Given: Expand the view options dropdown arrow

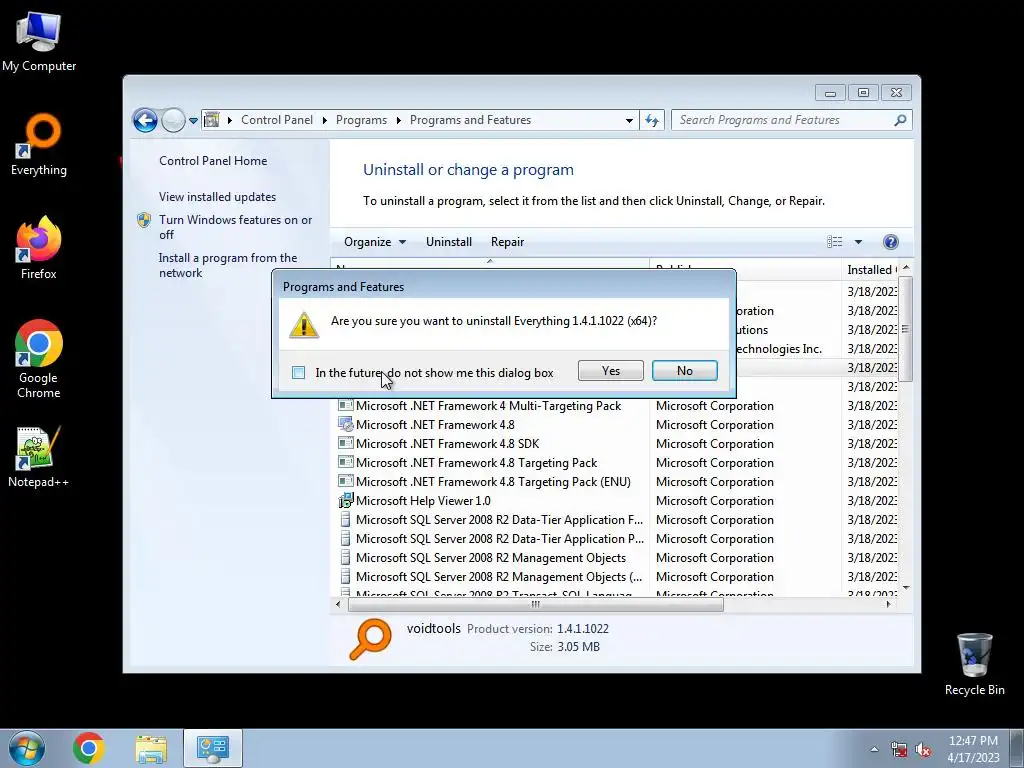Looking at the screenshot, I should coord(858,242).
